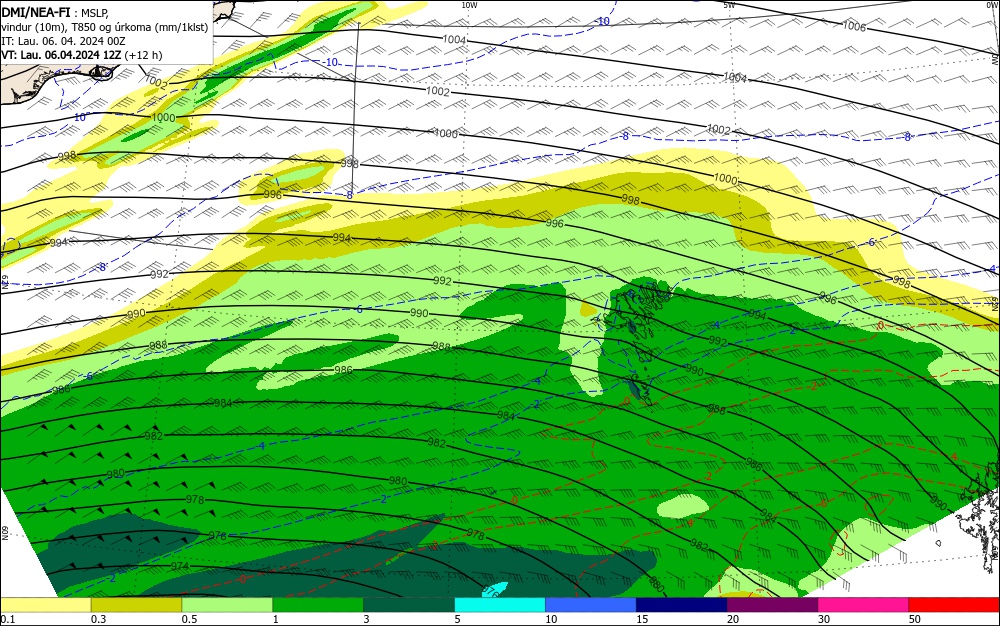Click the legend value "30"
This screenshot has width=1000, height=626.
(x=824, y=619)
